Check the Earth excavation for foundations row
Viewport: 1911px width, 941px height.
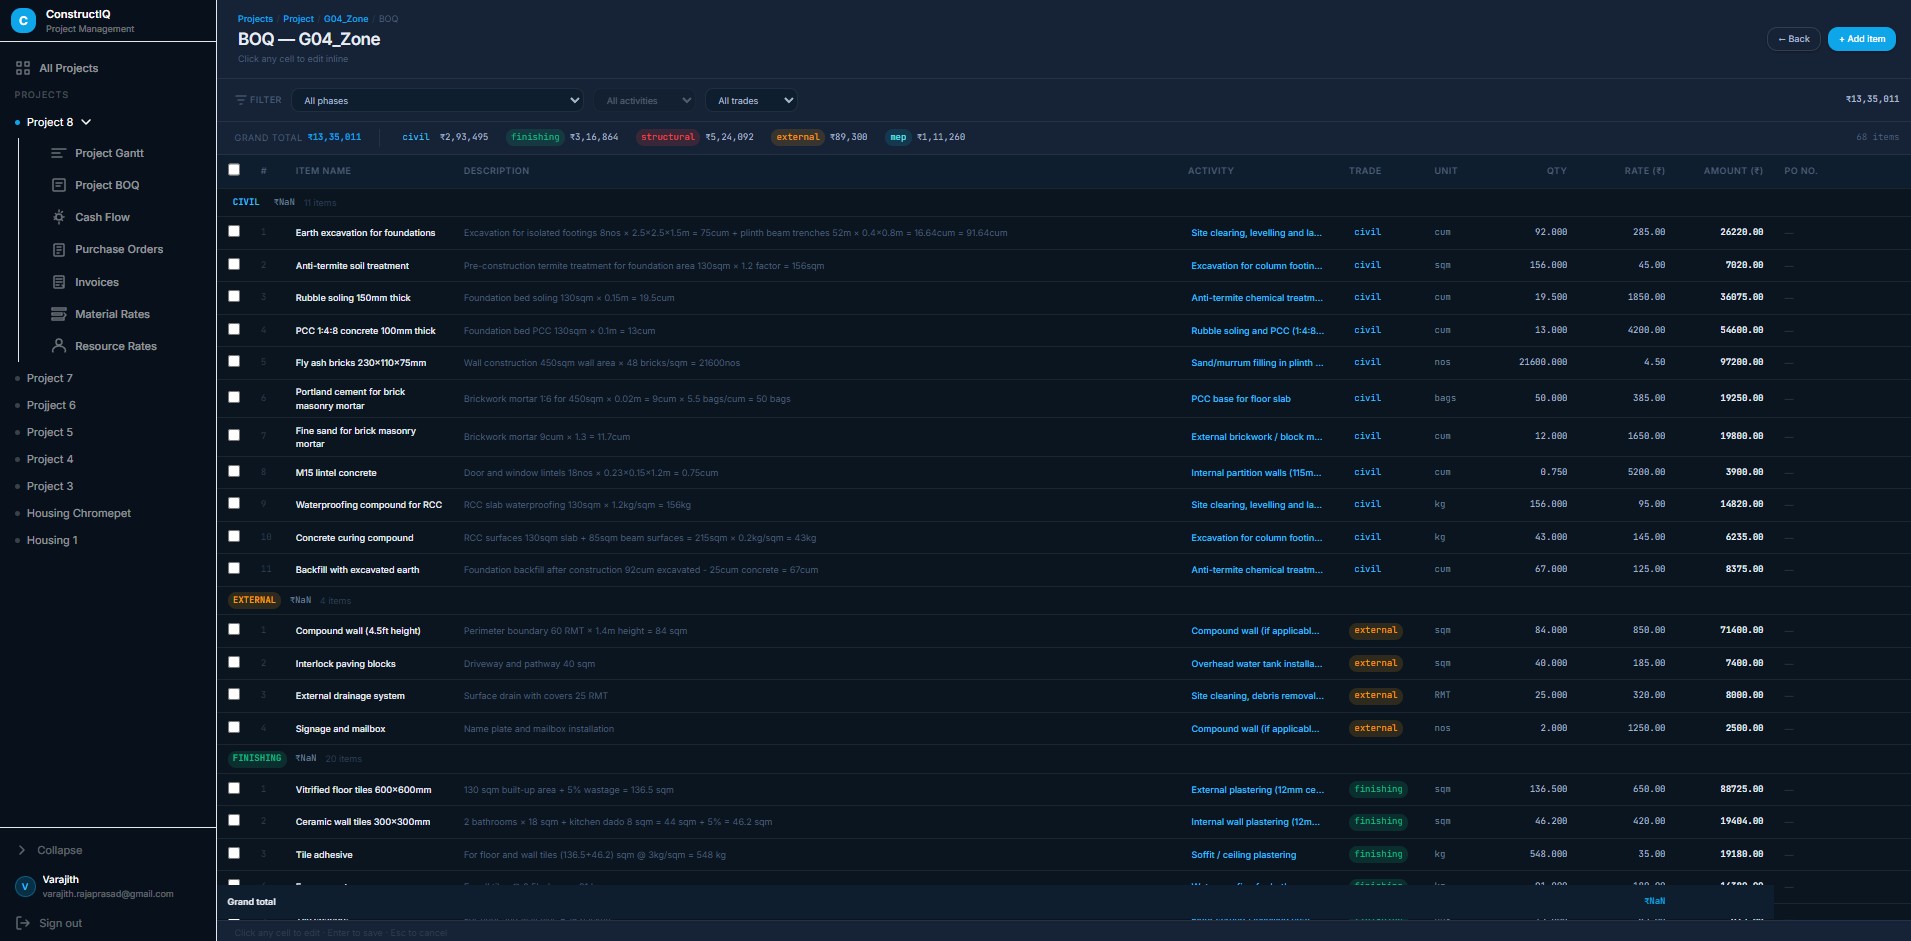(x=234, y=231)
